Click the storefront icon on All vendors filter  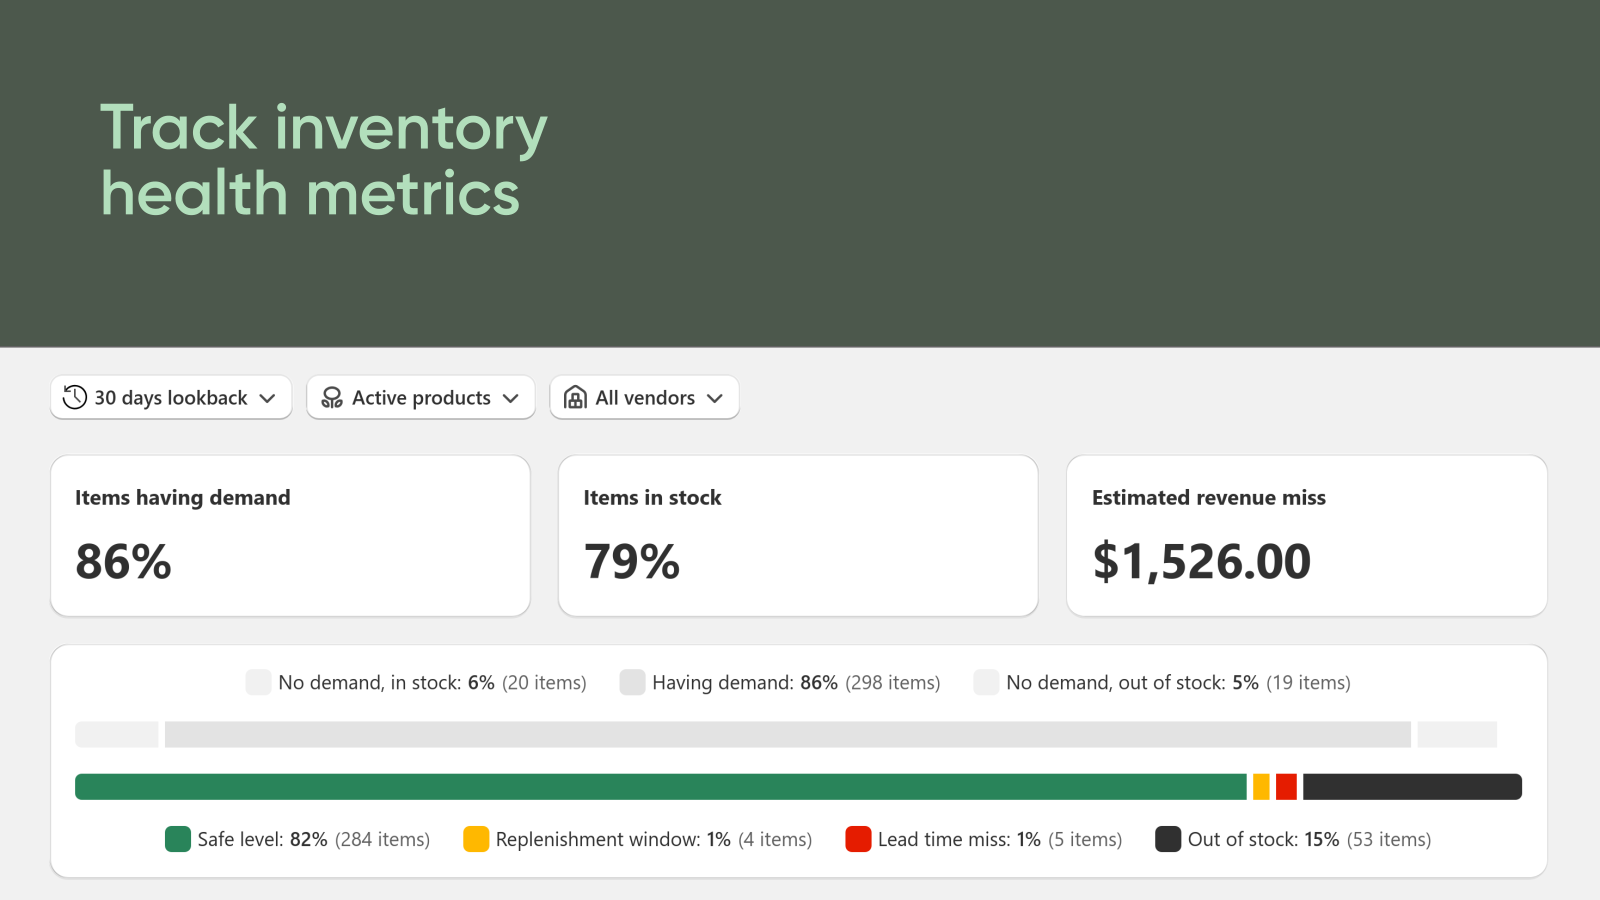tap(575, 397)
